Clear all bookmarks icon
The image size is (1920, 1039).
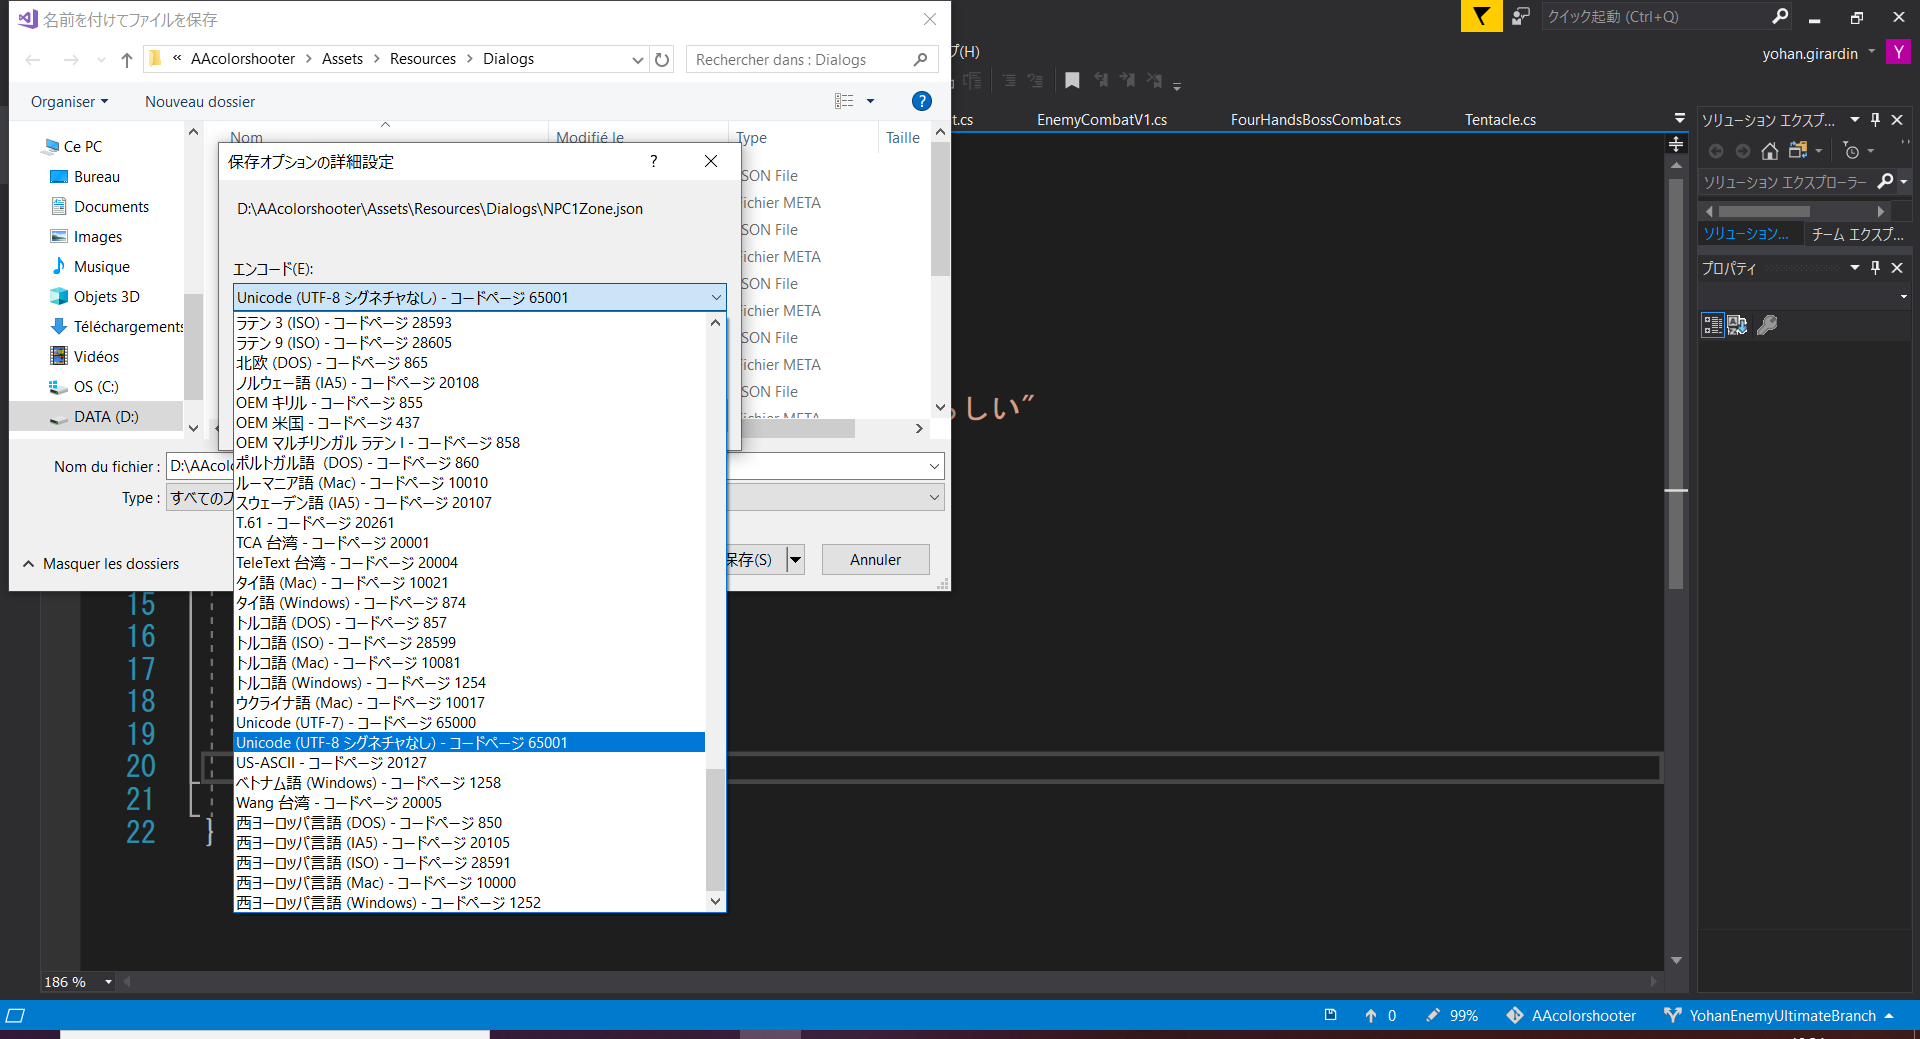tap(1154, 81)
